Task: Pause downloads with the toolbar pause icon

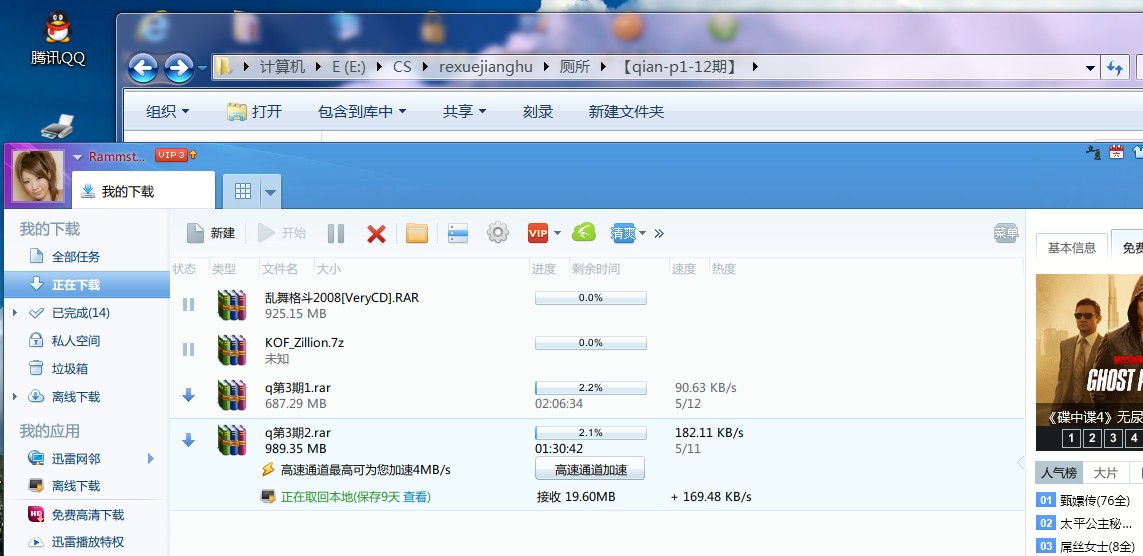Action: click(x=336, y=233)
